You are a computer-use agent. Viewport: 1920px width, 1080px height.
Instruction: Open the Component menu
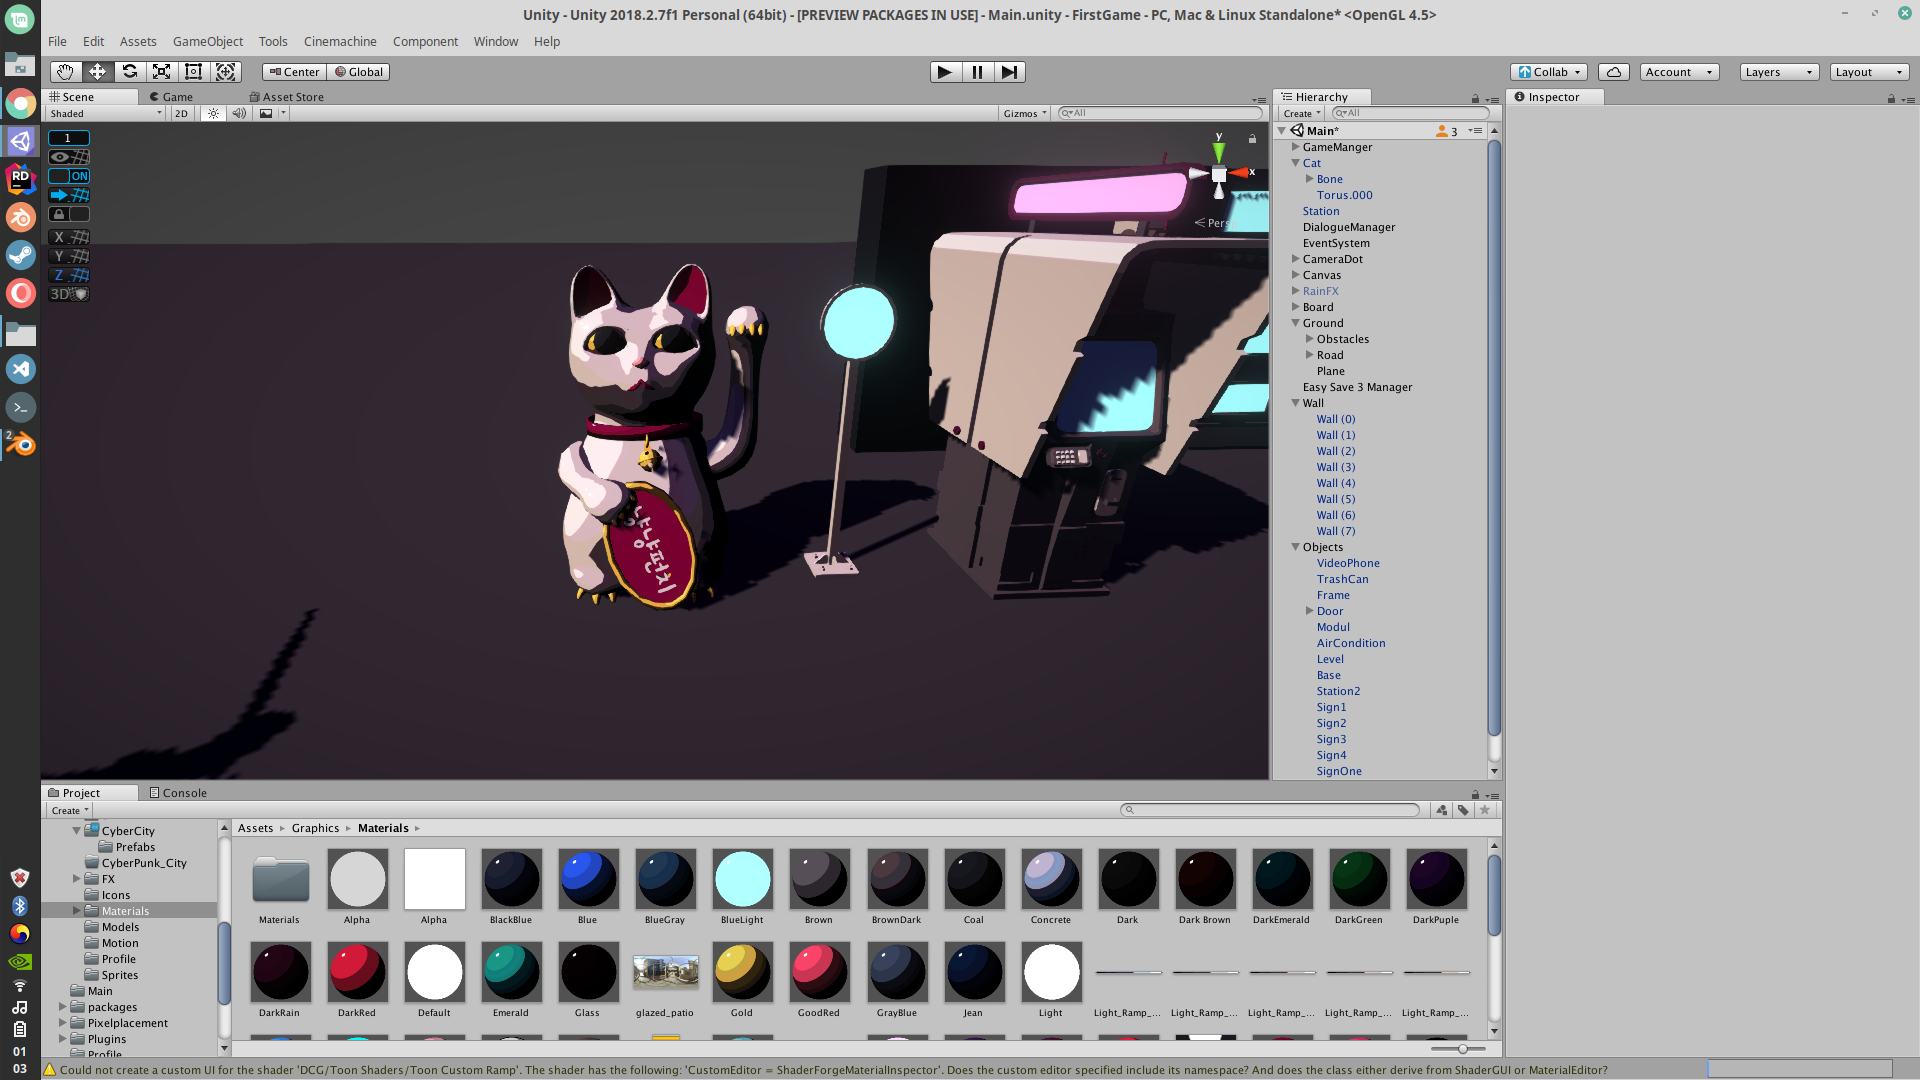point(425,41)
